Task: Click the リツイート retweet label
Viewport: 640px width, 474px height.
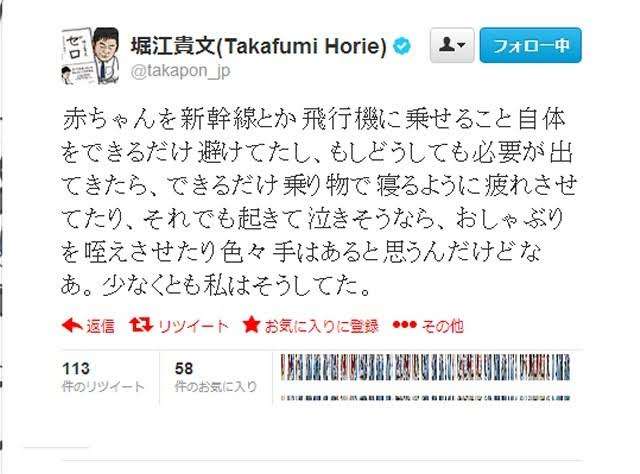Action: [193, 326]
